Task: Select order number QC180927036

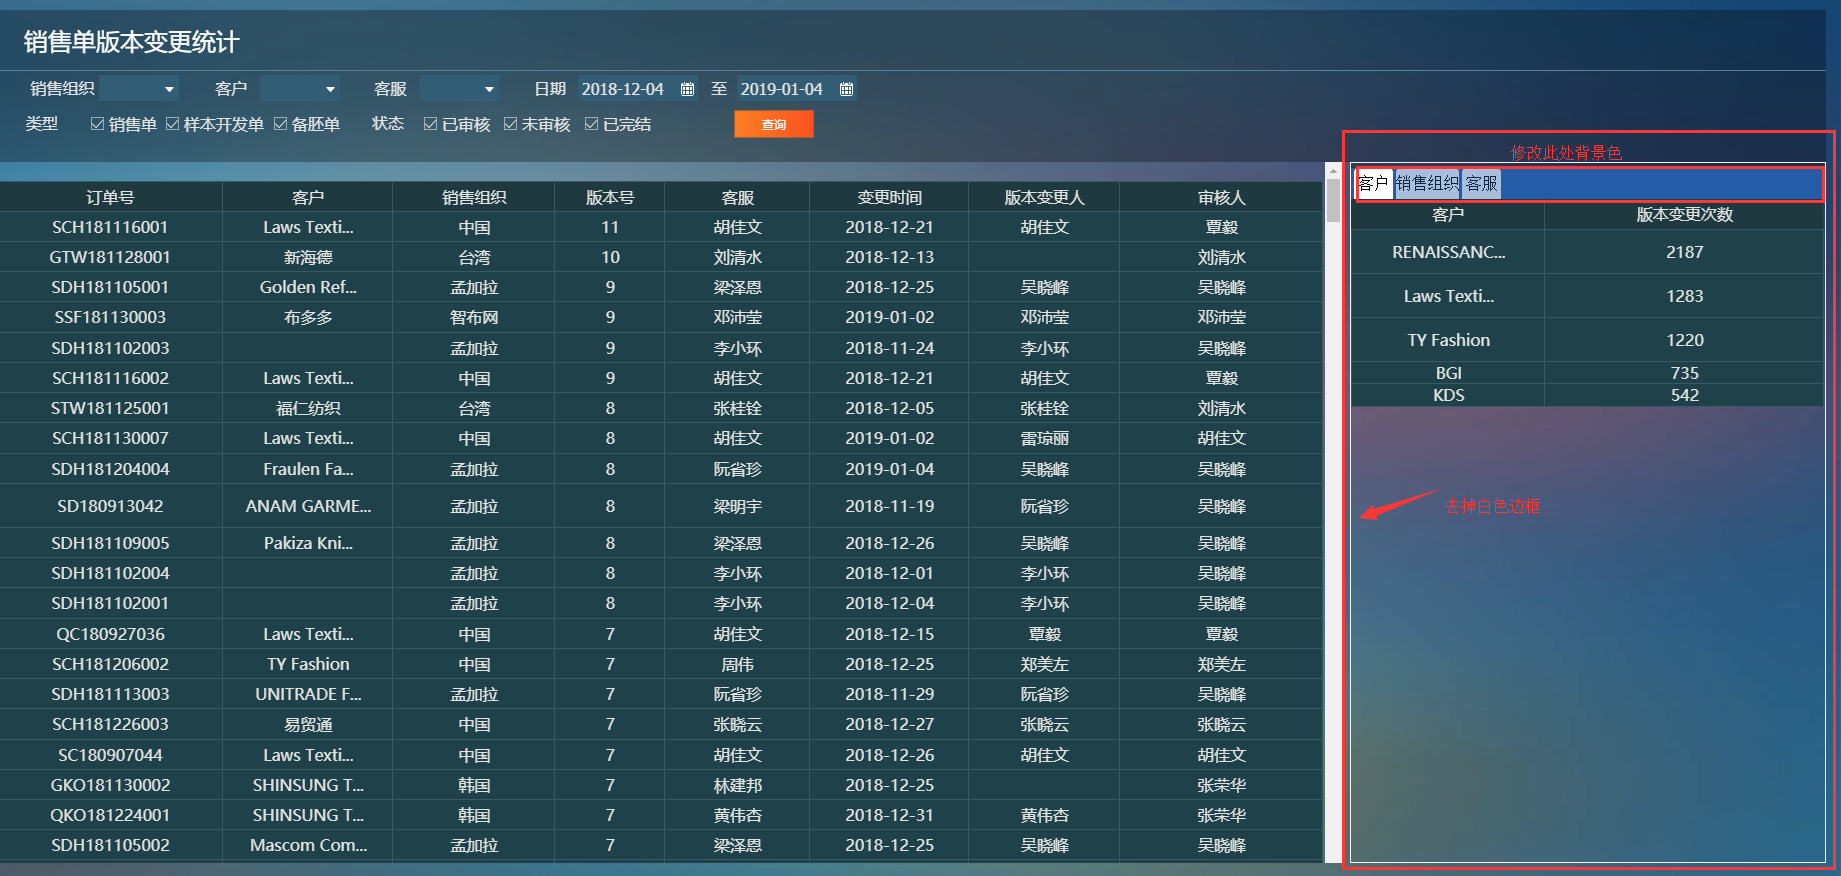Action: click(x=110, y=634)
